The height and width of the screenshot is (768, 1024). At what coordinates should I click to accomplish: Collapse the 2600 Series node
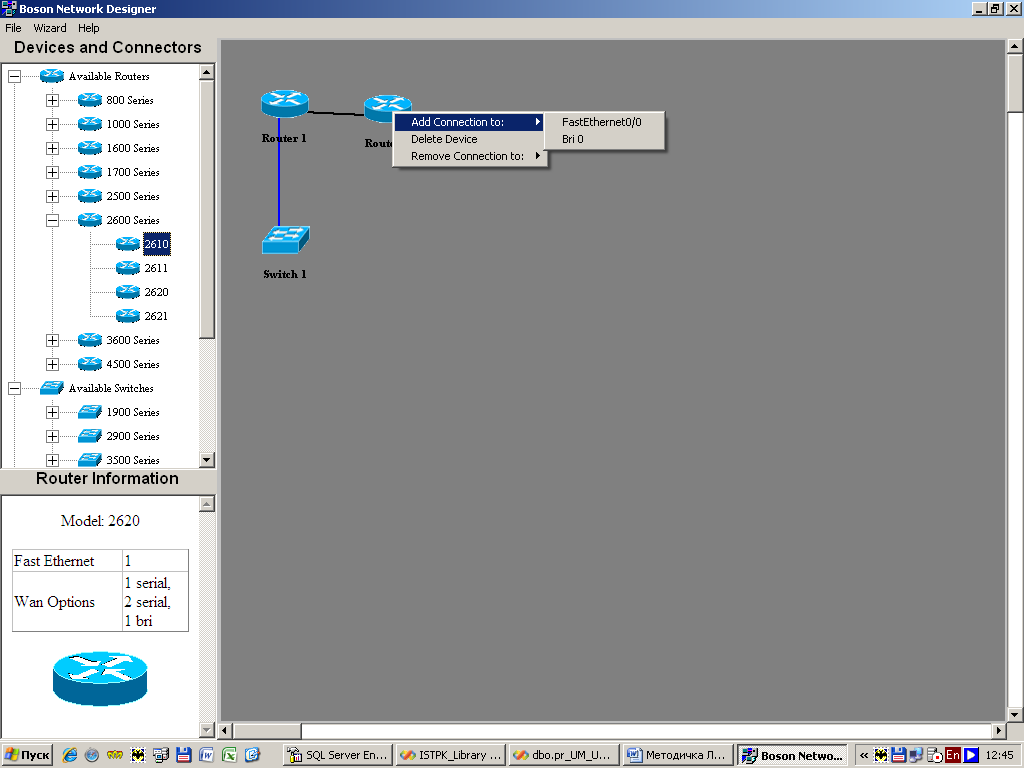52,221
